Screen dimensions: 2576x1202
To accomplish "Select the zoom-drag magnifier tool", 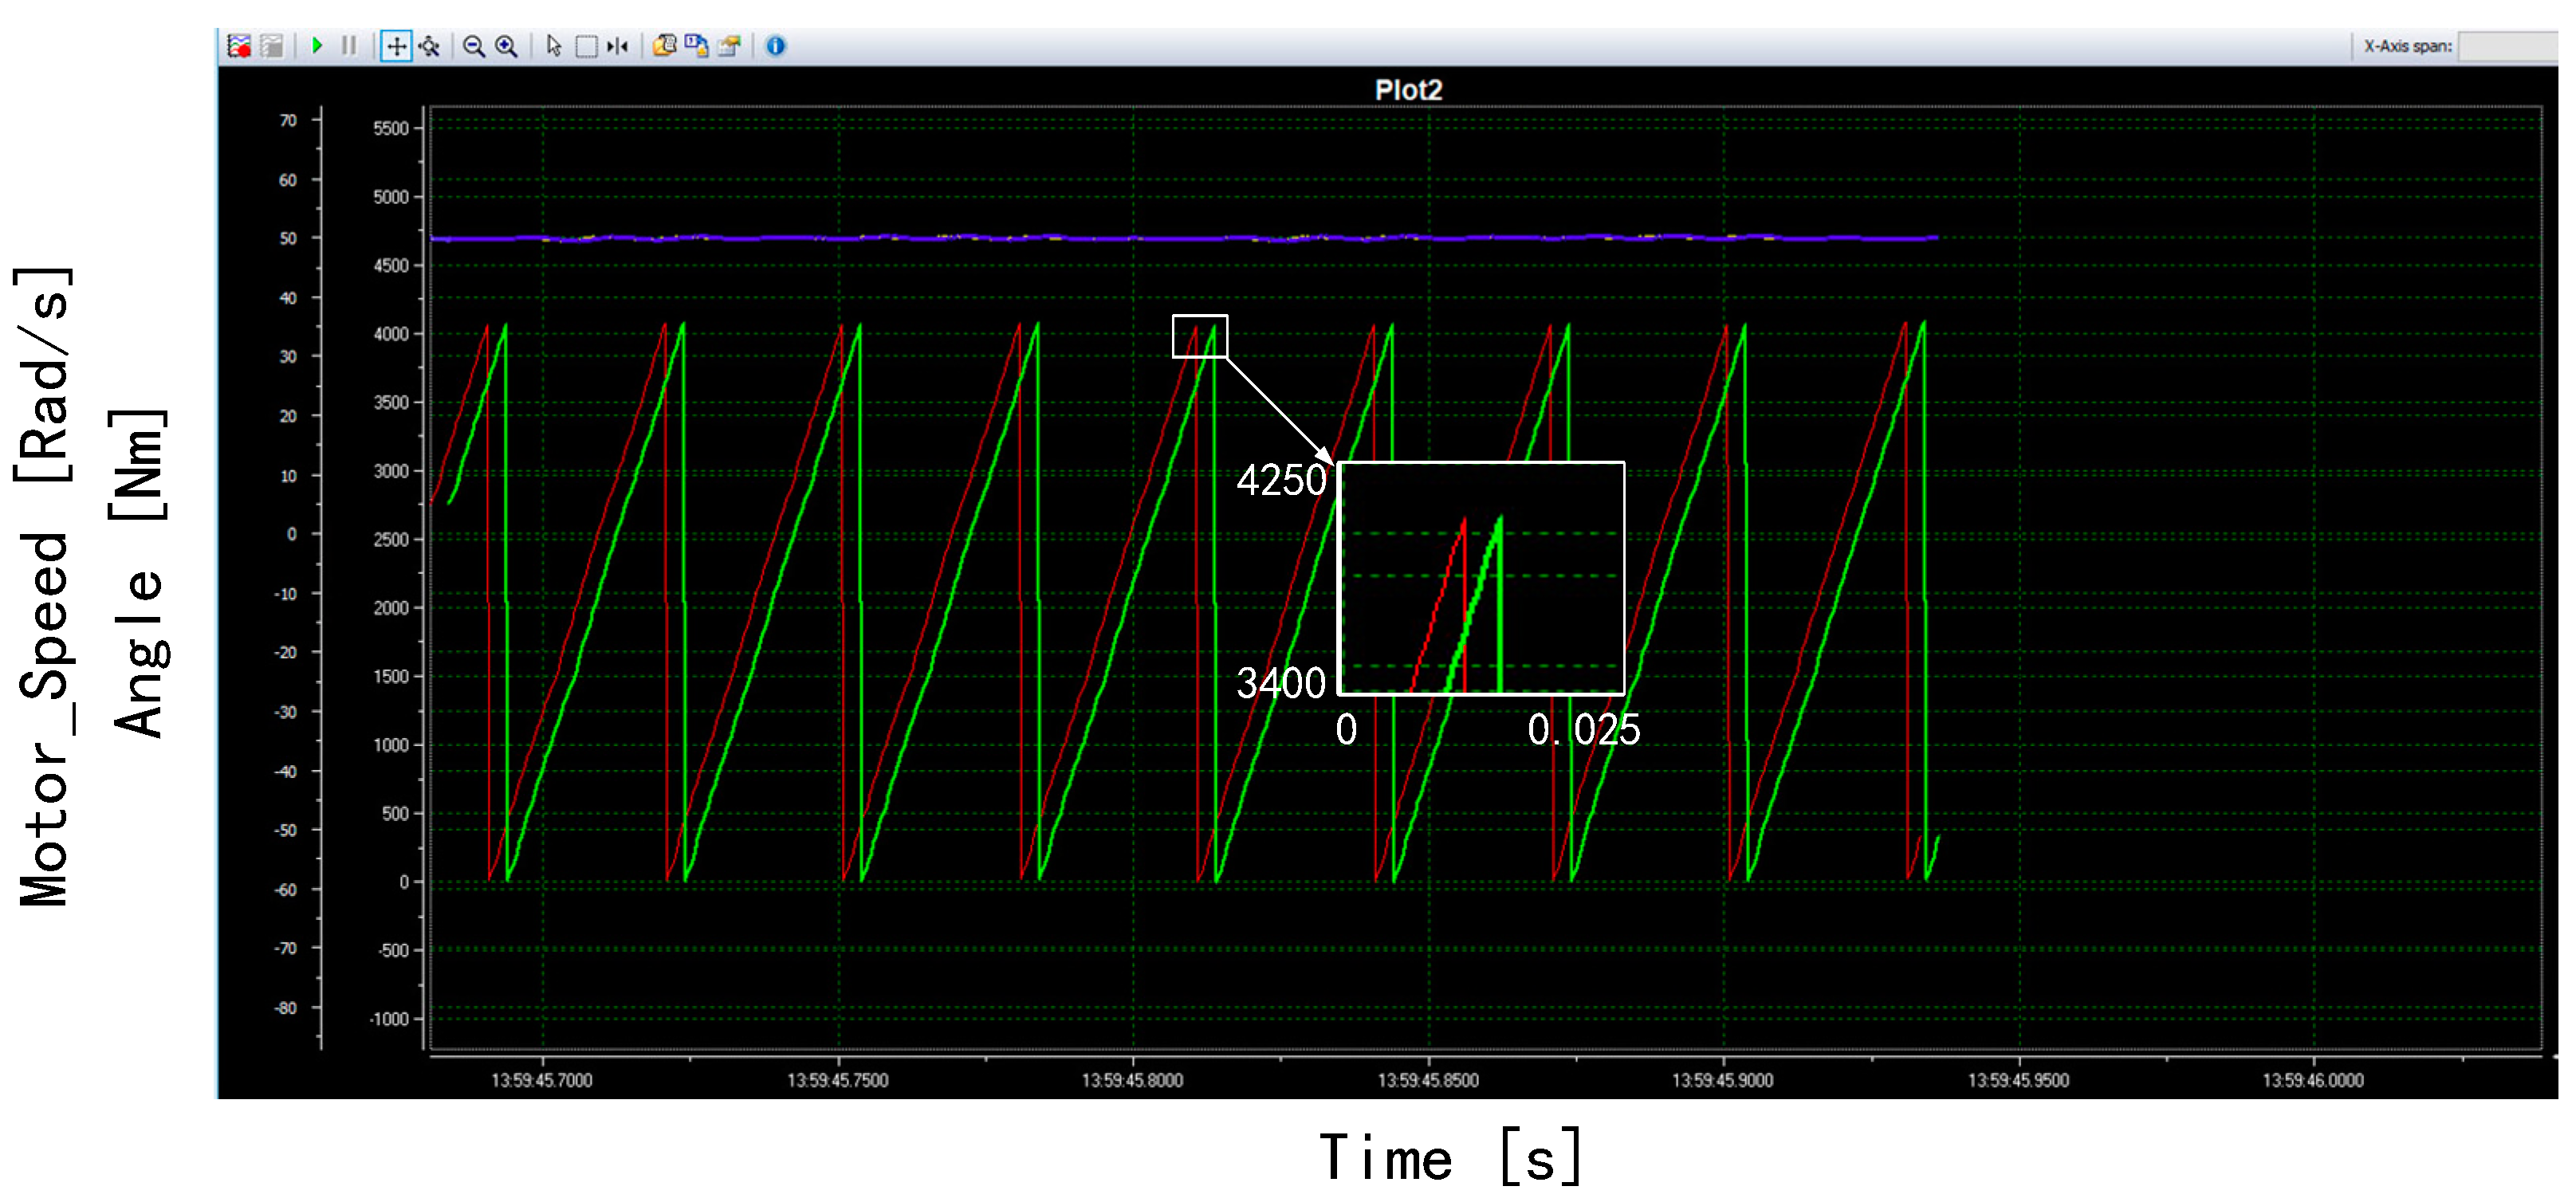I will pyautogui.click(x=431, y=46).
